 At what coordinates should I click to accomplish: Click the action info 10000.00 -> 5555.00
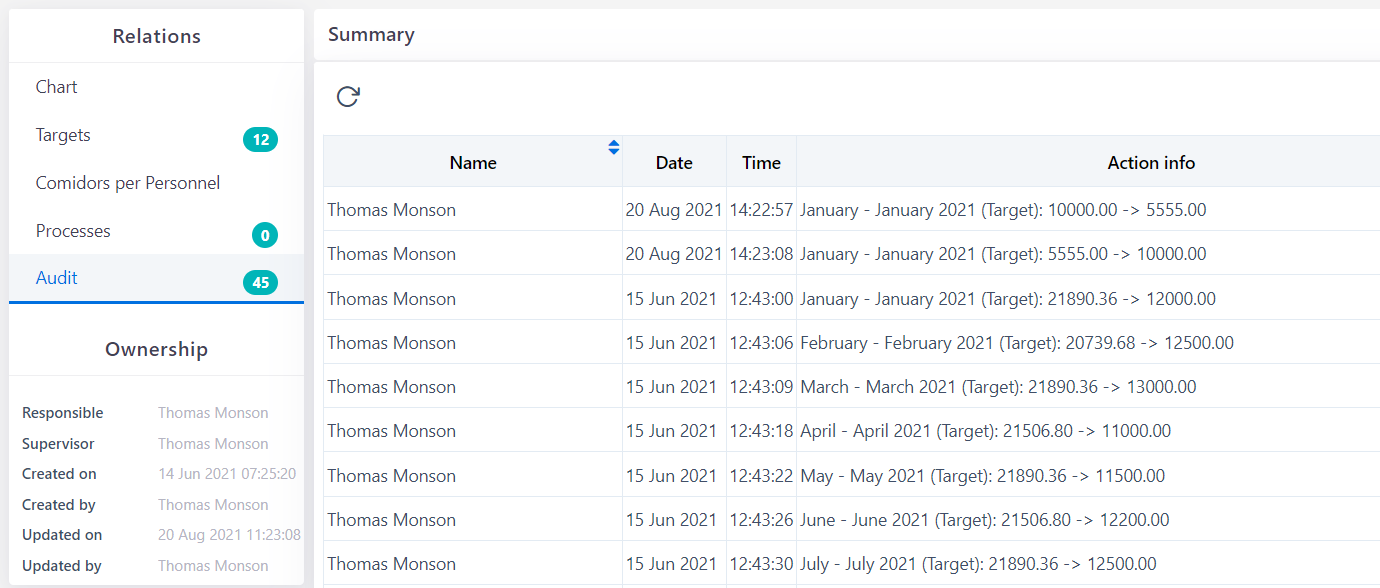pos(1003,210)
